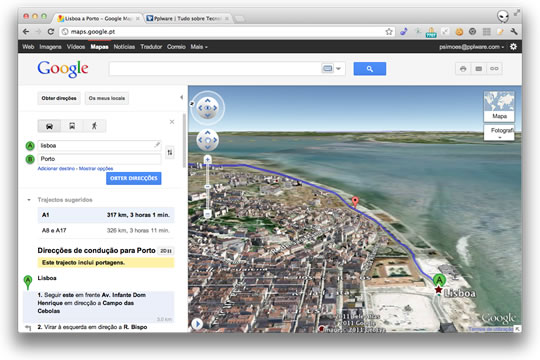Bookmark page with star icon
The height and width of the screenshot is (360, 540).
click(389, 32)
